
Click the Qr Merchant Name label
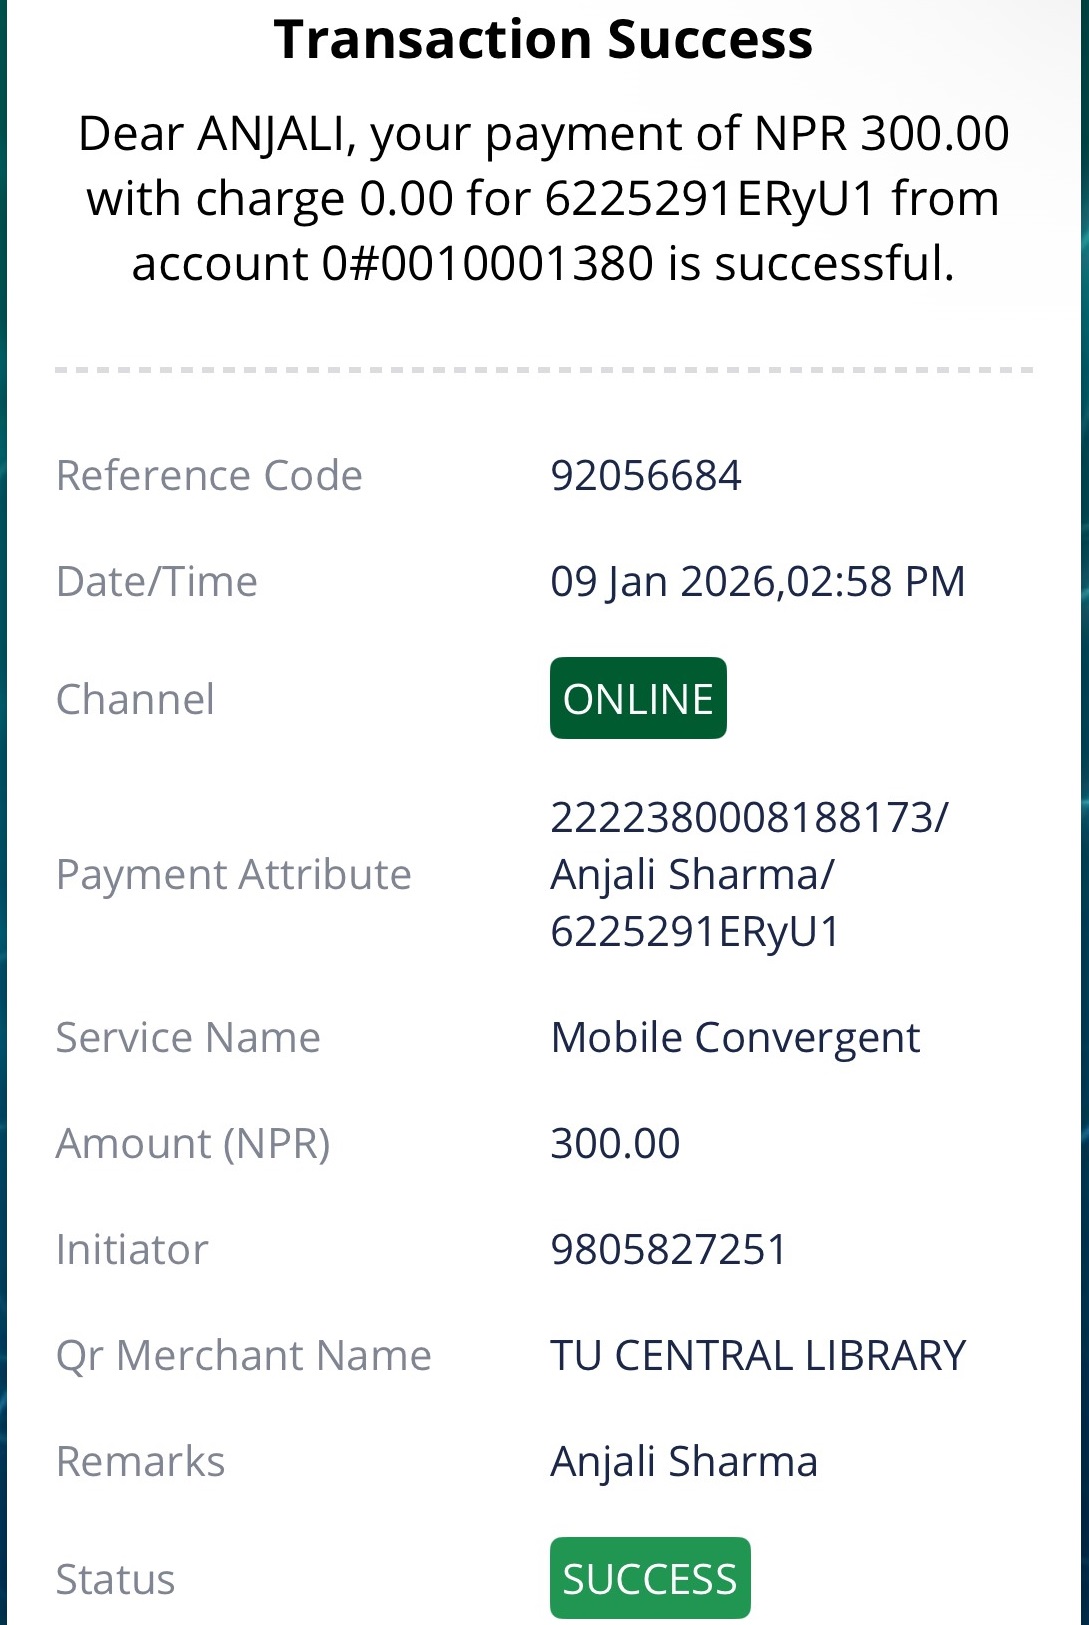click(x=243, y=1356)
